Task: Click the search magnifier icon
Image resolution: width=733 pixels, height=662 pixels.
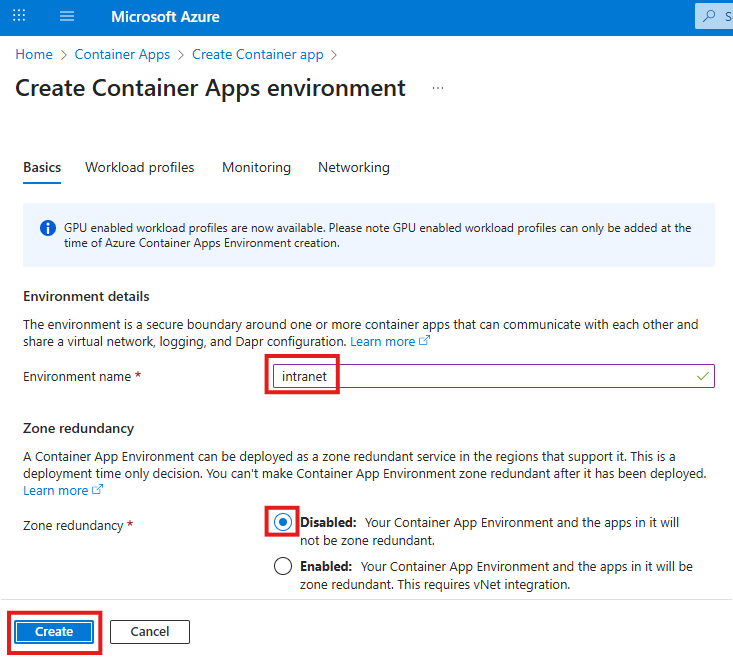Action: (x=710, y=17)
